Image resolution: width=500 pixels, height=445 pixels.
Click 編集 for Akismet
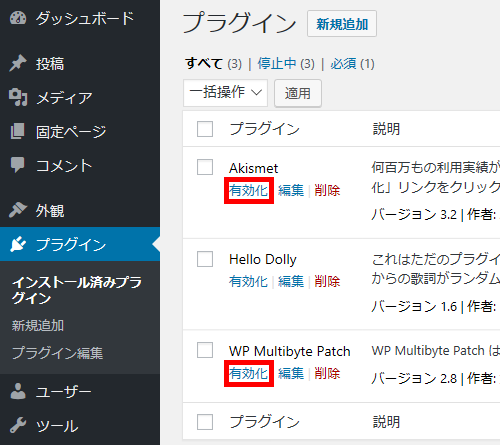tap(291, 190)
